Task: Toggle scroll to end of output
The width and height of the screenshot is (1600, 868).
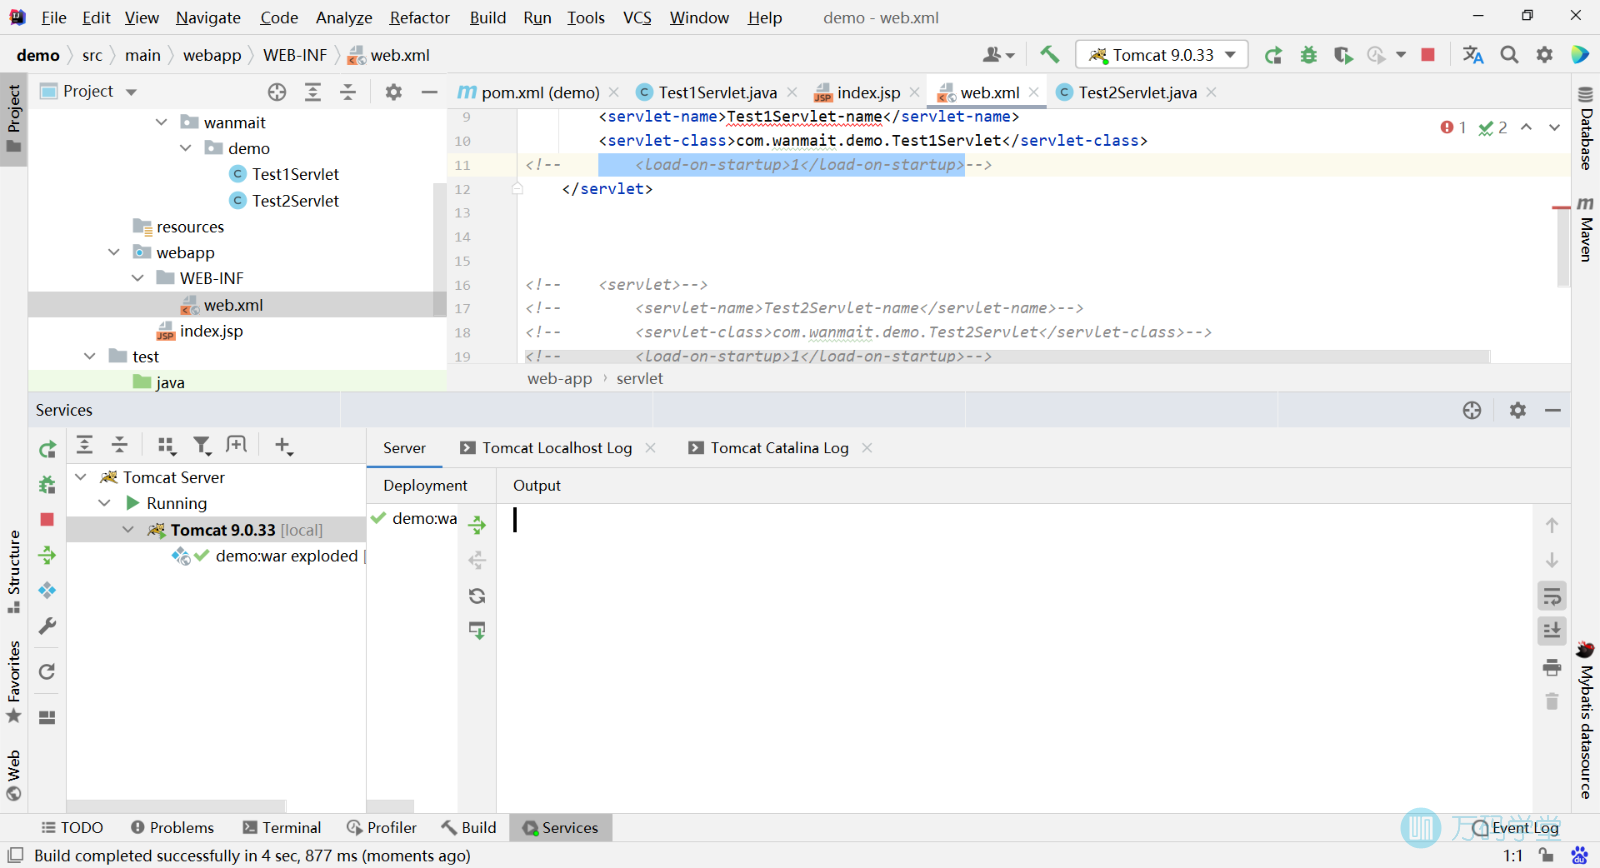Action: (1552, 631)
